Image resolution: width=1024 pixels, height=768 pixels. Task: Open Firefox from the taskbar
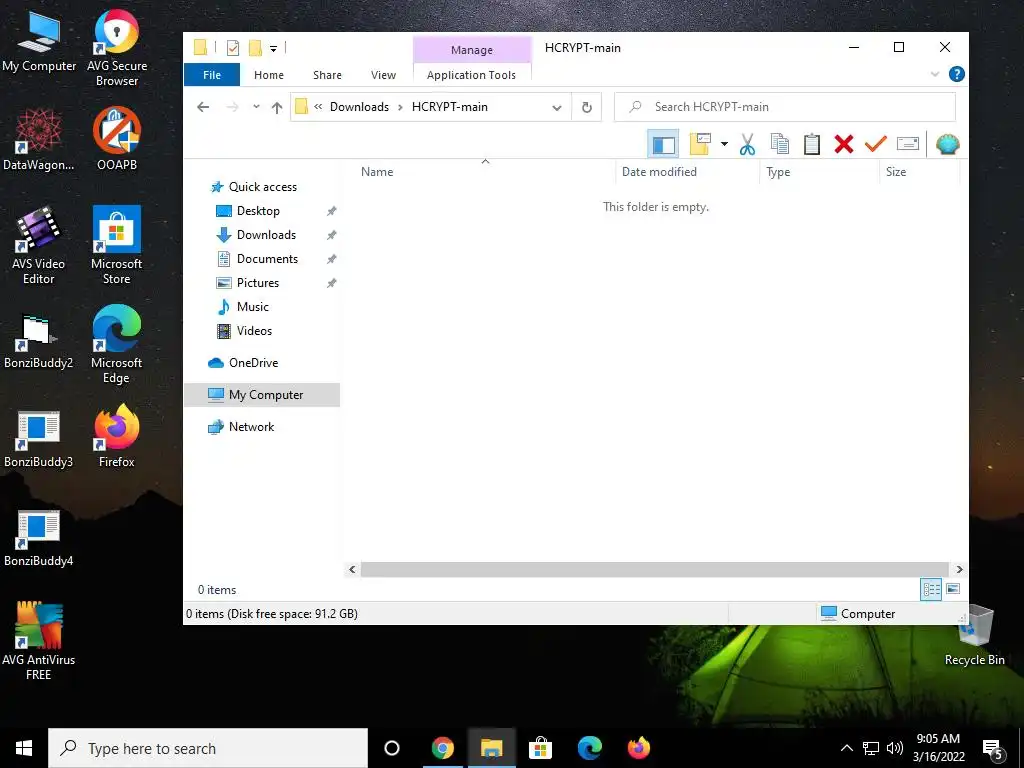(x=639, y=748)
